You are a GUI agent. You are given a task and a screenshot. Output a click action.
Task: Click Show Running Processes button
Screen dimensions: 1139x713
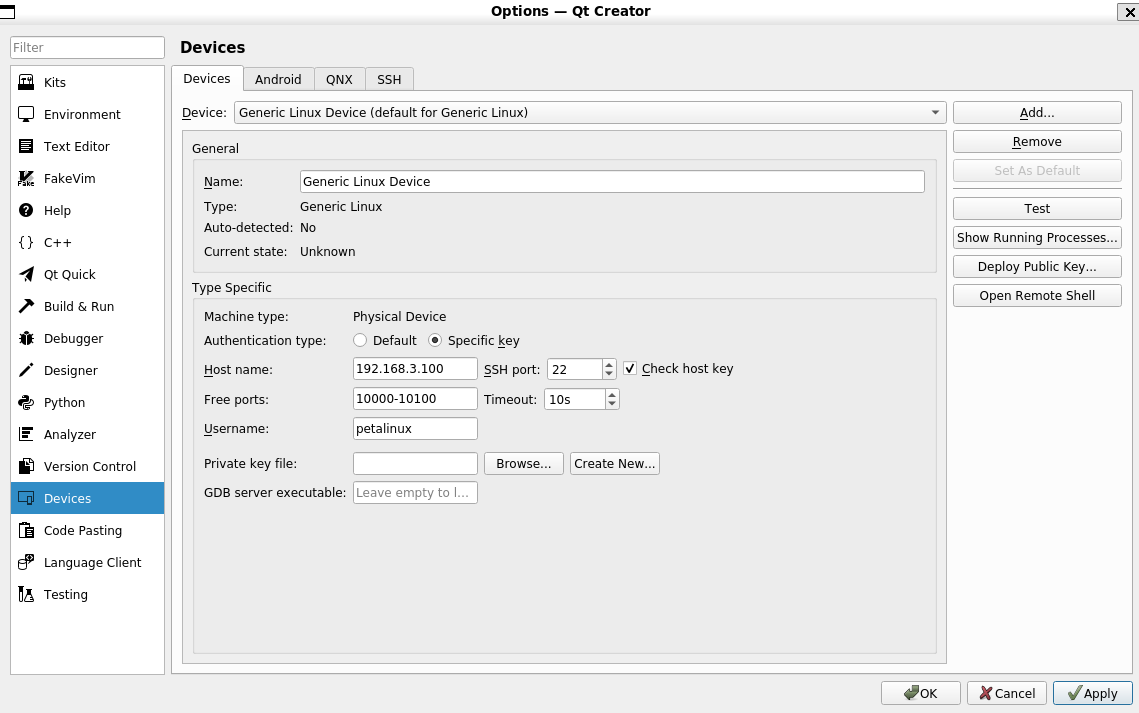tap(1037, 237)
